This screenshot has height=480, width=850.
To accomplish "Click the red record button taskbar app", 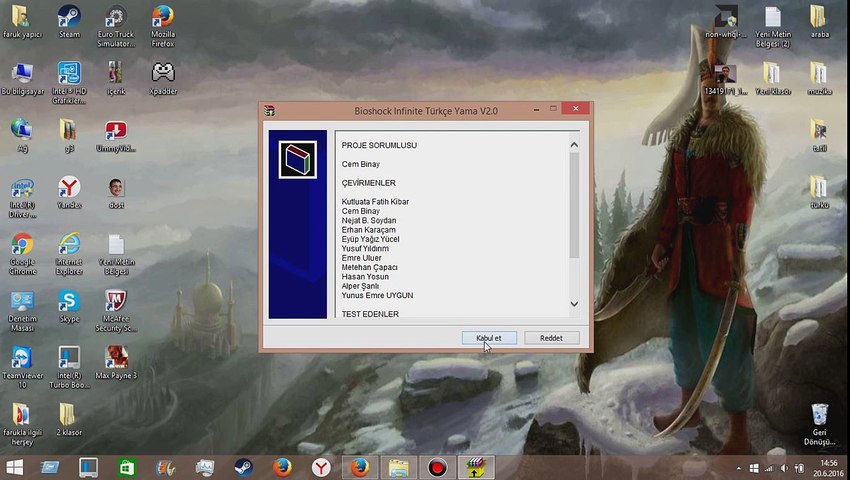I will 437,468.
